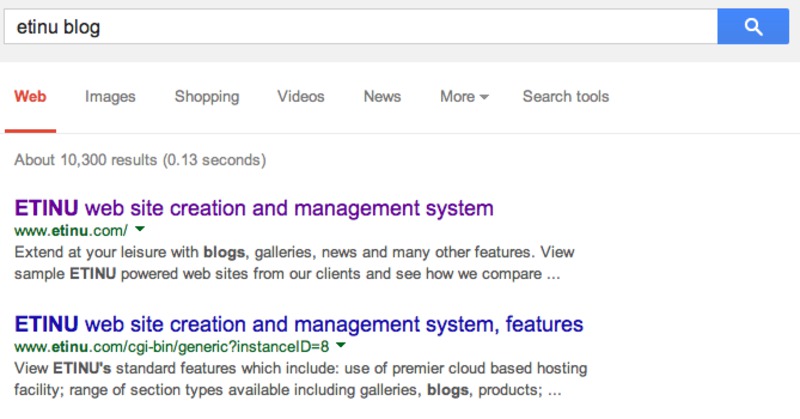Image resolution: width=800 pixels, height=419 pixels.
Task: Show the News results tab
Action: (x=382, y=97)
